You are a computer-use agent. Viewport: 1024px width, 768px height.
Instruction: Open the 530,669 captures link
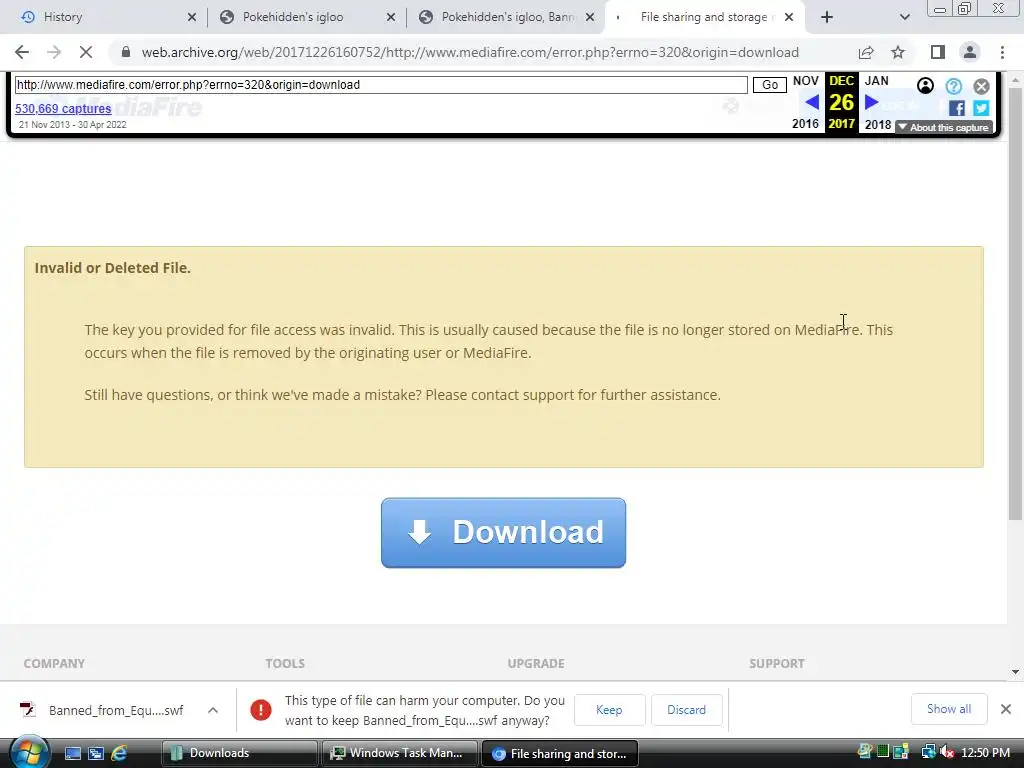tap(63, 108)
